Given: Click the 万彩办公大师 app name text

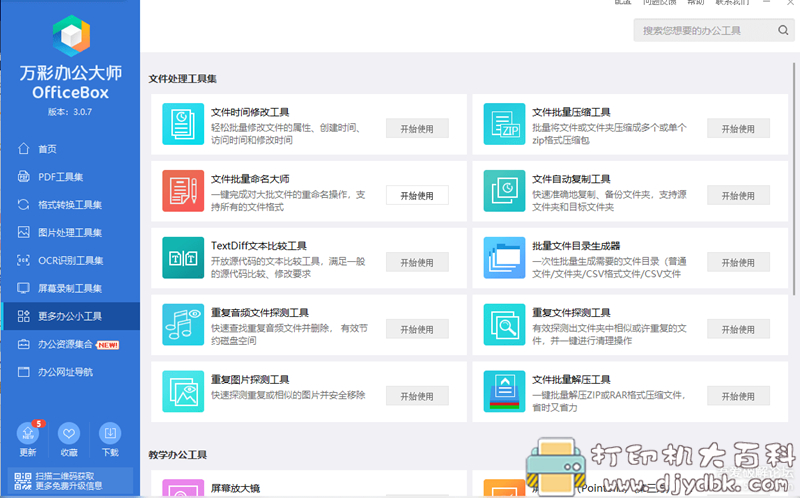Looking at the screenshot, I should pyautogui.click(x=71, y=73).
